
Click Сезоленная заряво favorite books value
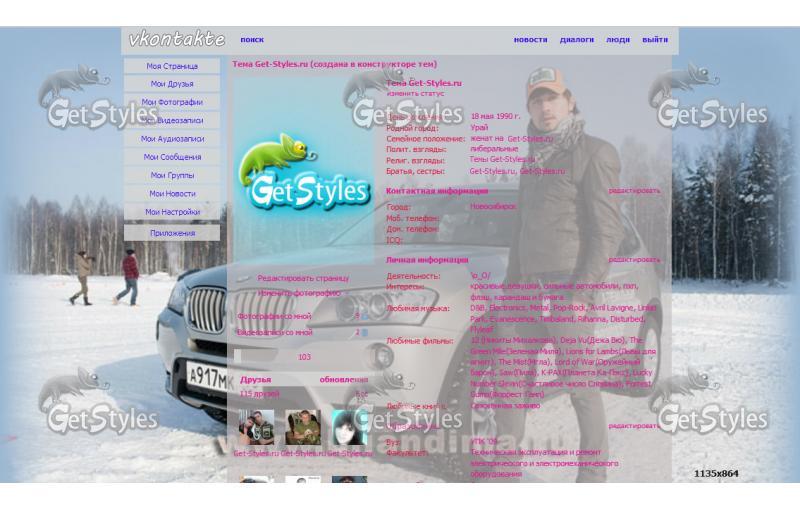coord(505,405)
